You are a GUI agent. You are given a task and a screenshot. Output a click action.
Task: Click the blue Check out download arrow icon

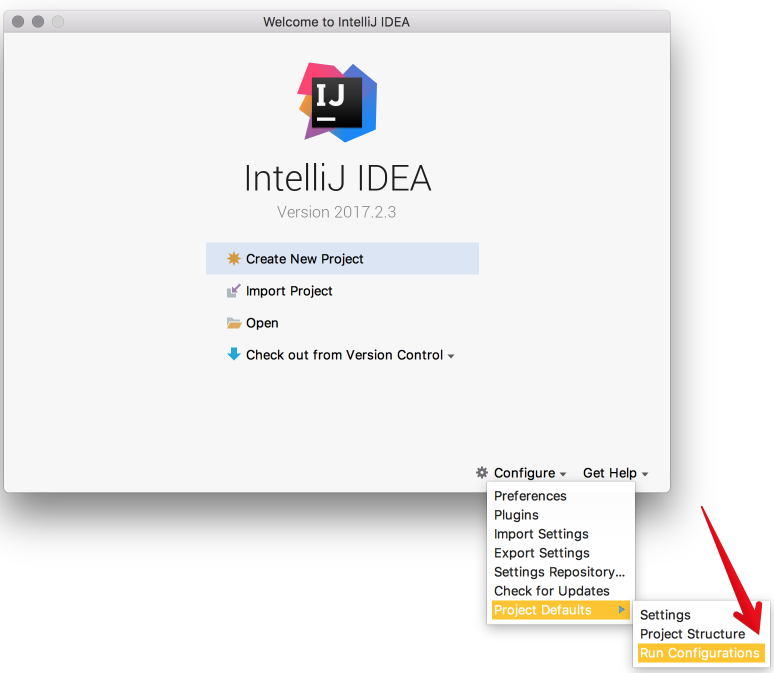[x=233, y=354]
